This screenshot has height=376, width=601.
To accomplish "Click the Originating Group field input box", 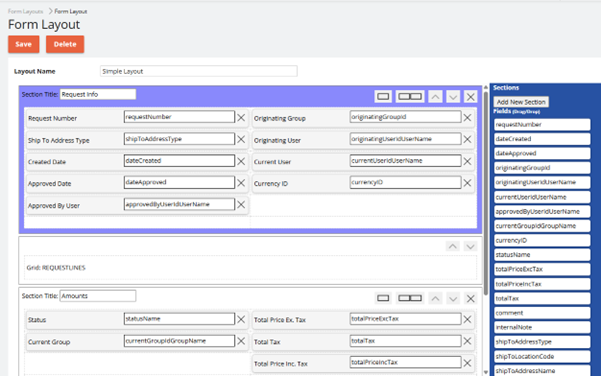I will [x=405, y=117].
